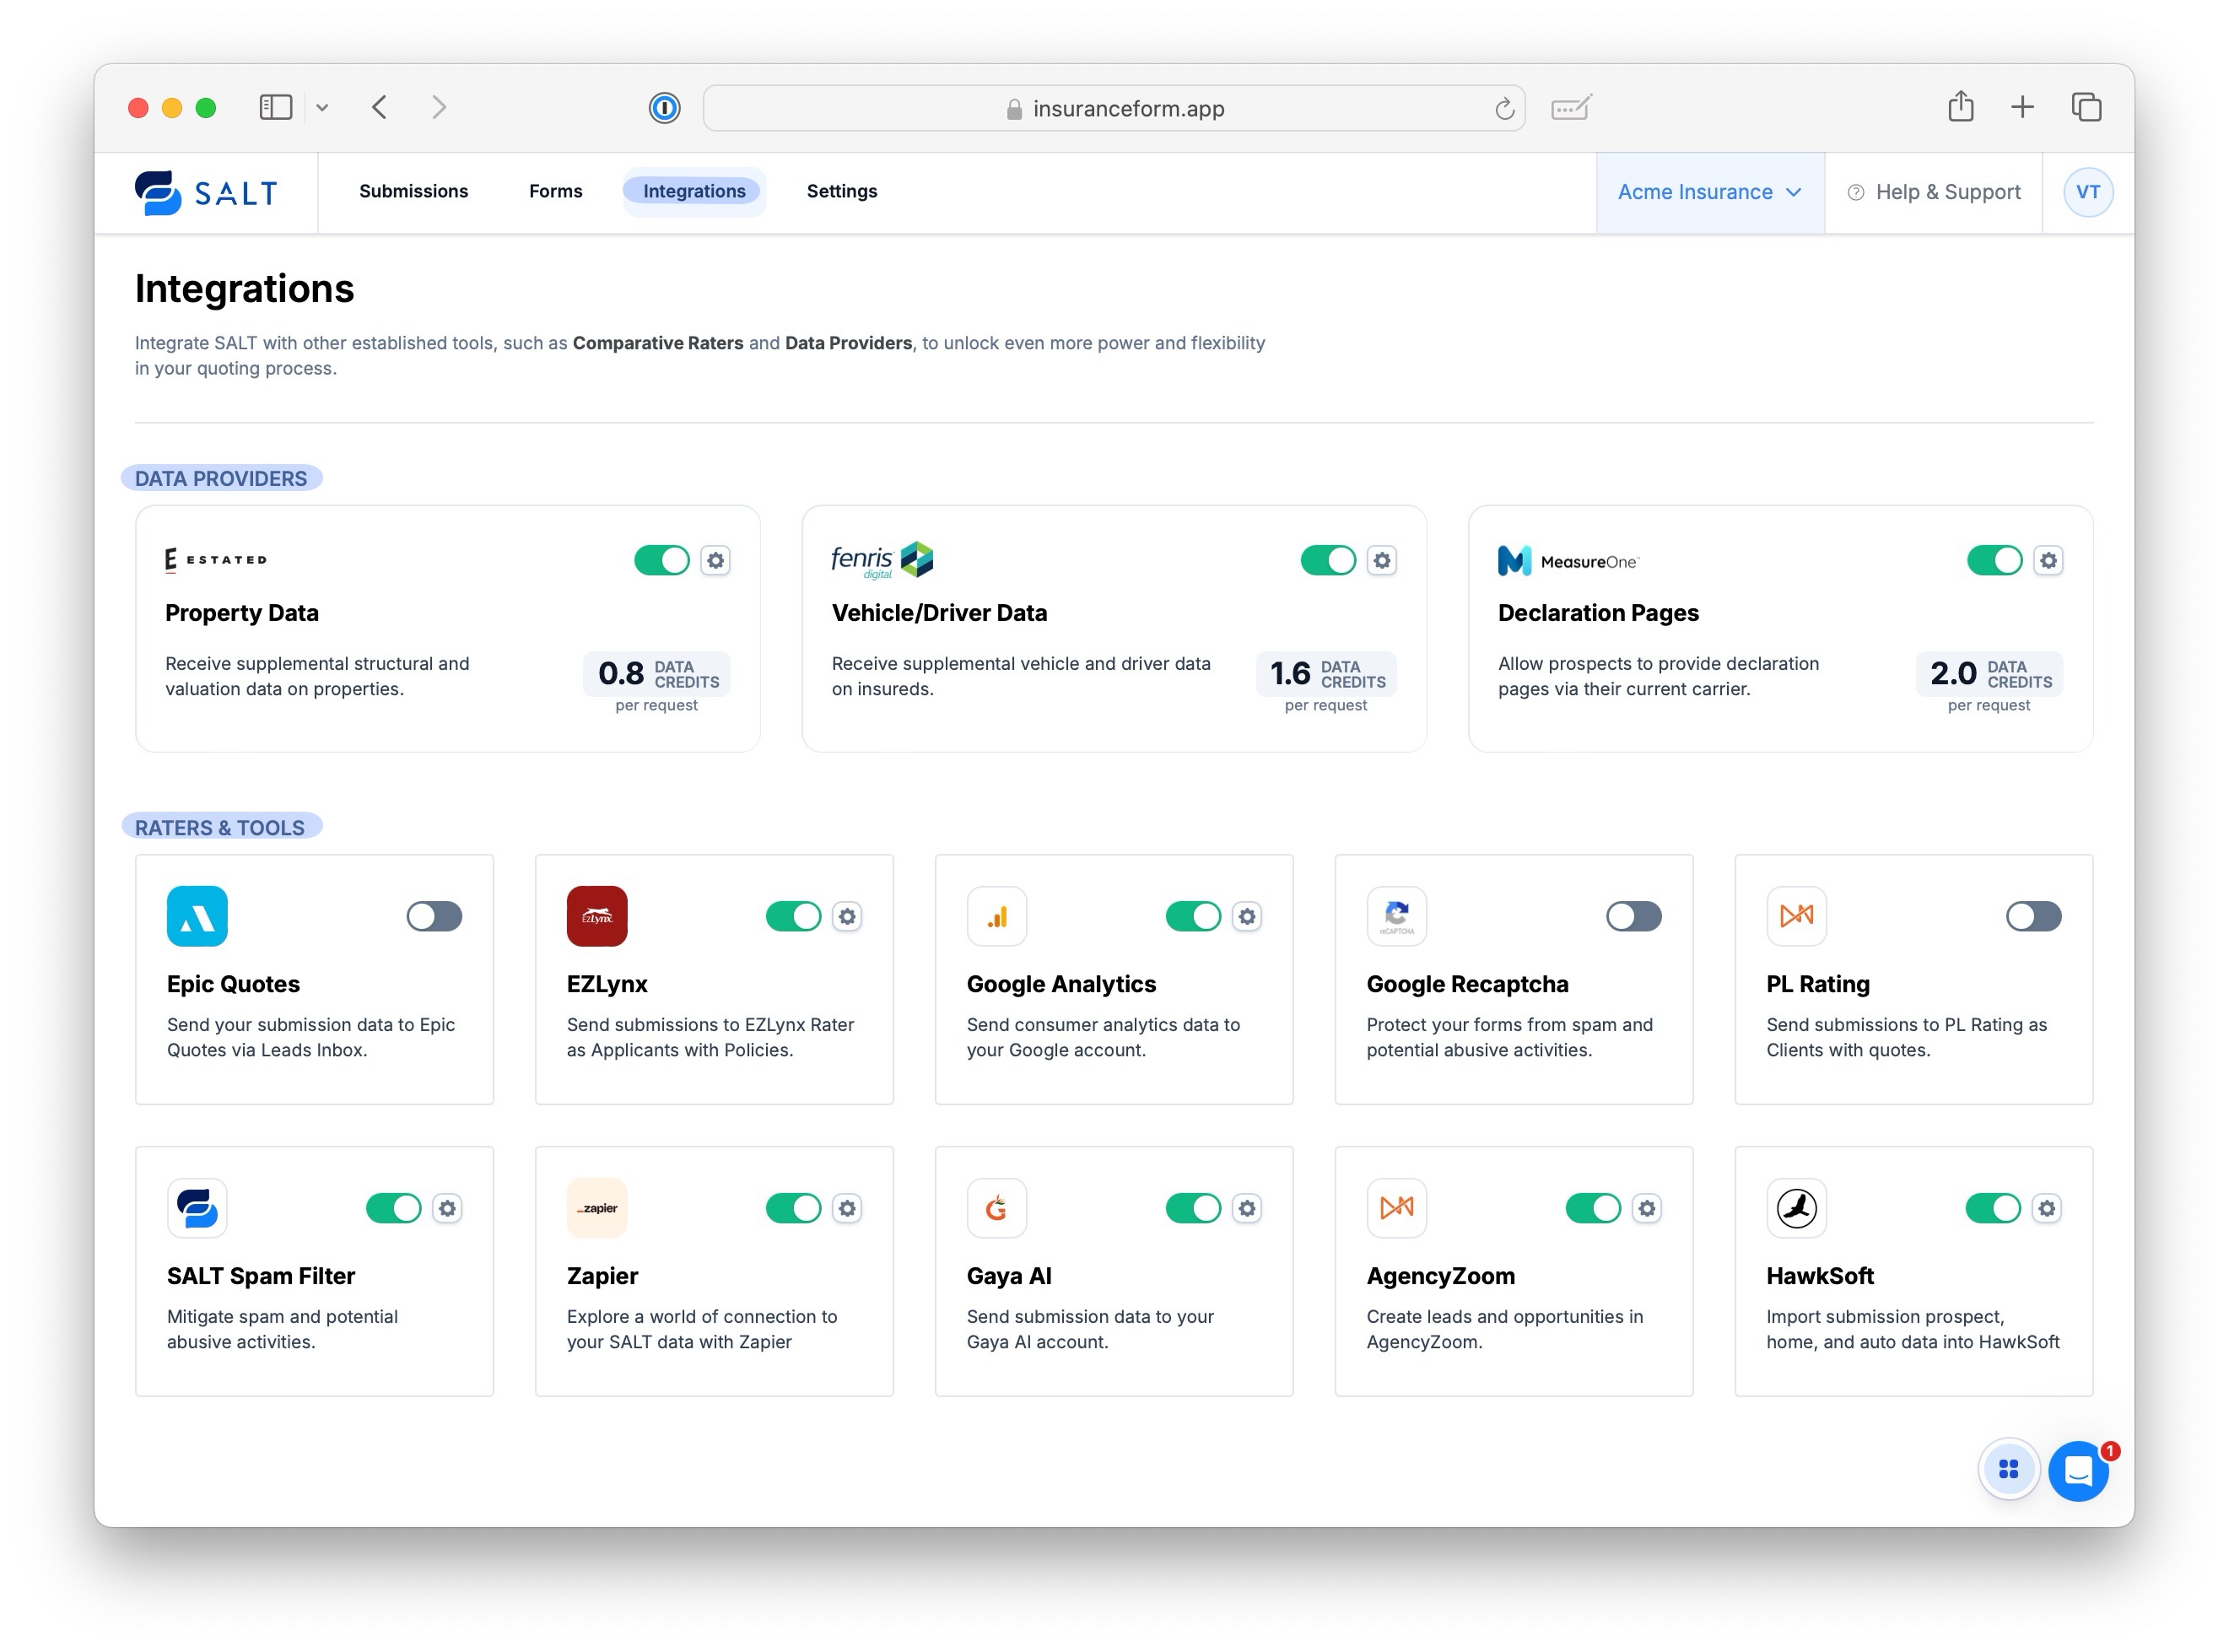The image size is (2229, 1652).
Task: Click the 0.8 data credits badge
Action: coord(656,674)
